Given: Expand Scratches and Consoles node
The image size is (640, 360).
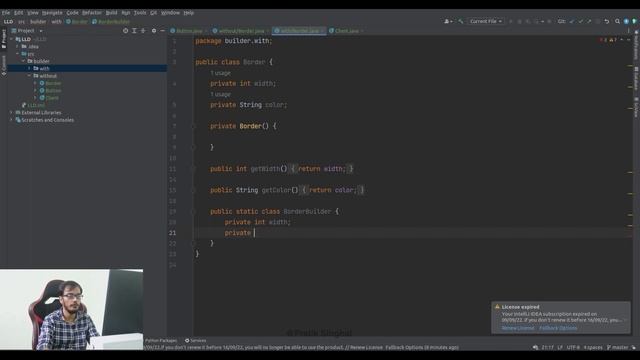Looking at the screenshot, I should point(11,120).
